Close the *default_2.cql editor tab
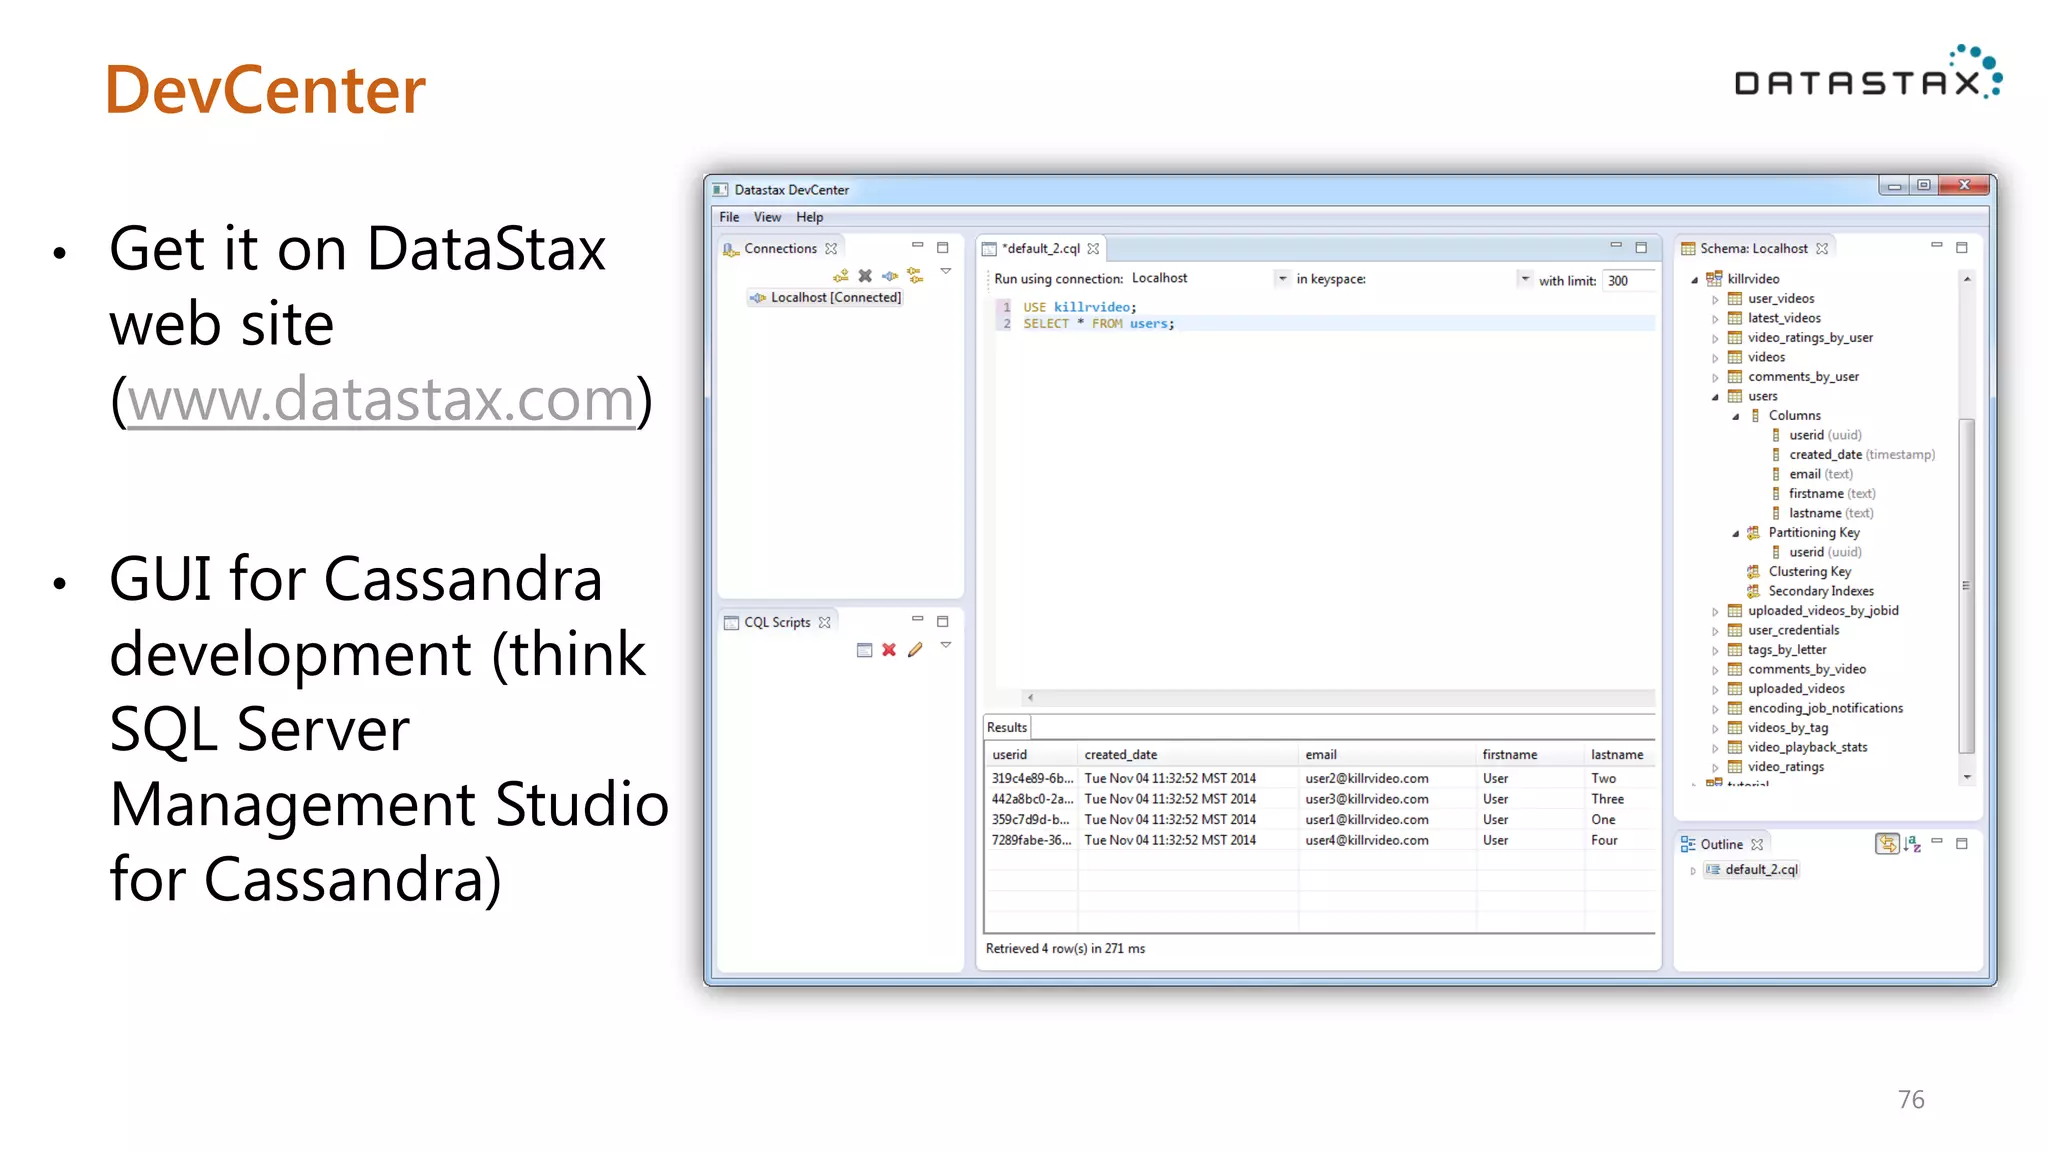Viewport: 2048px width, 1152px height. pyautogui.click(x=1093, y=249)
